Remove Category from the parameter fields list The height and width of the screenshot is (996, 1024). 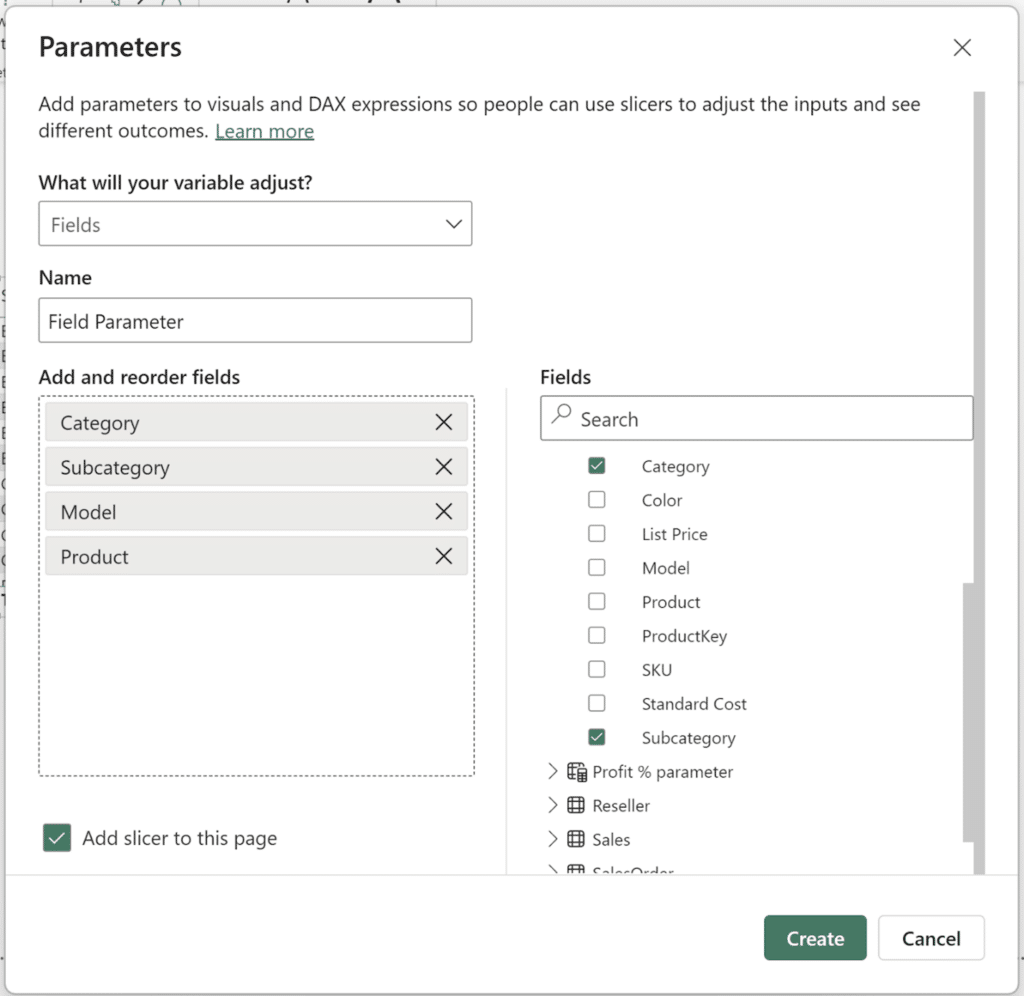tap(444, 422)
